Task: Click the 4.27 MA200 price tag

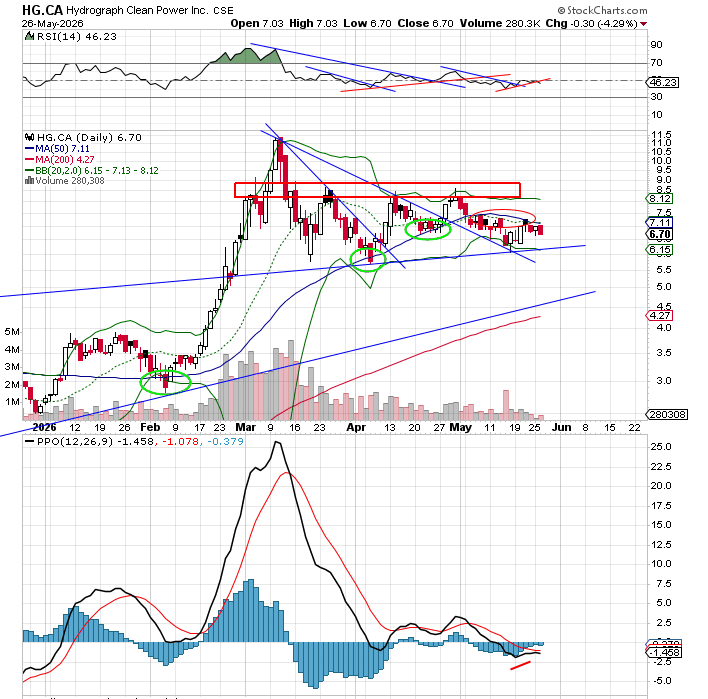Action: tap(660, 316)
